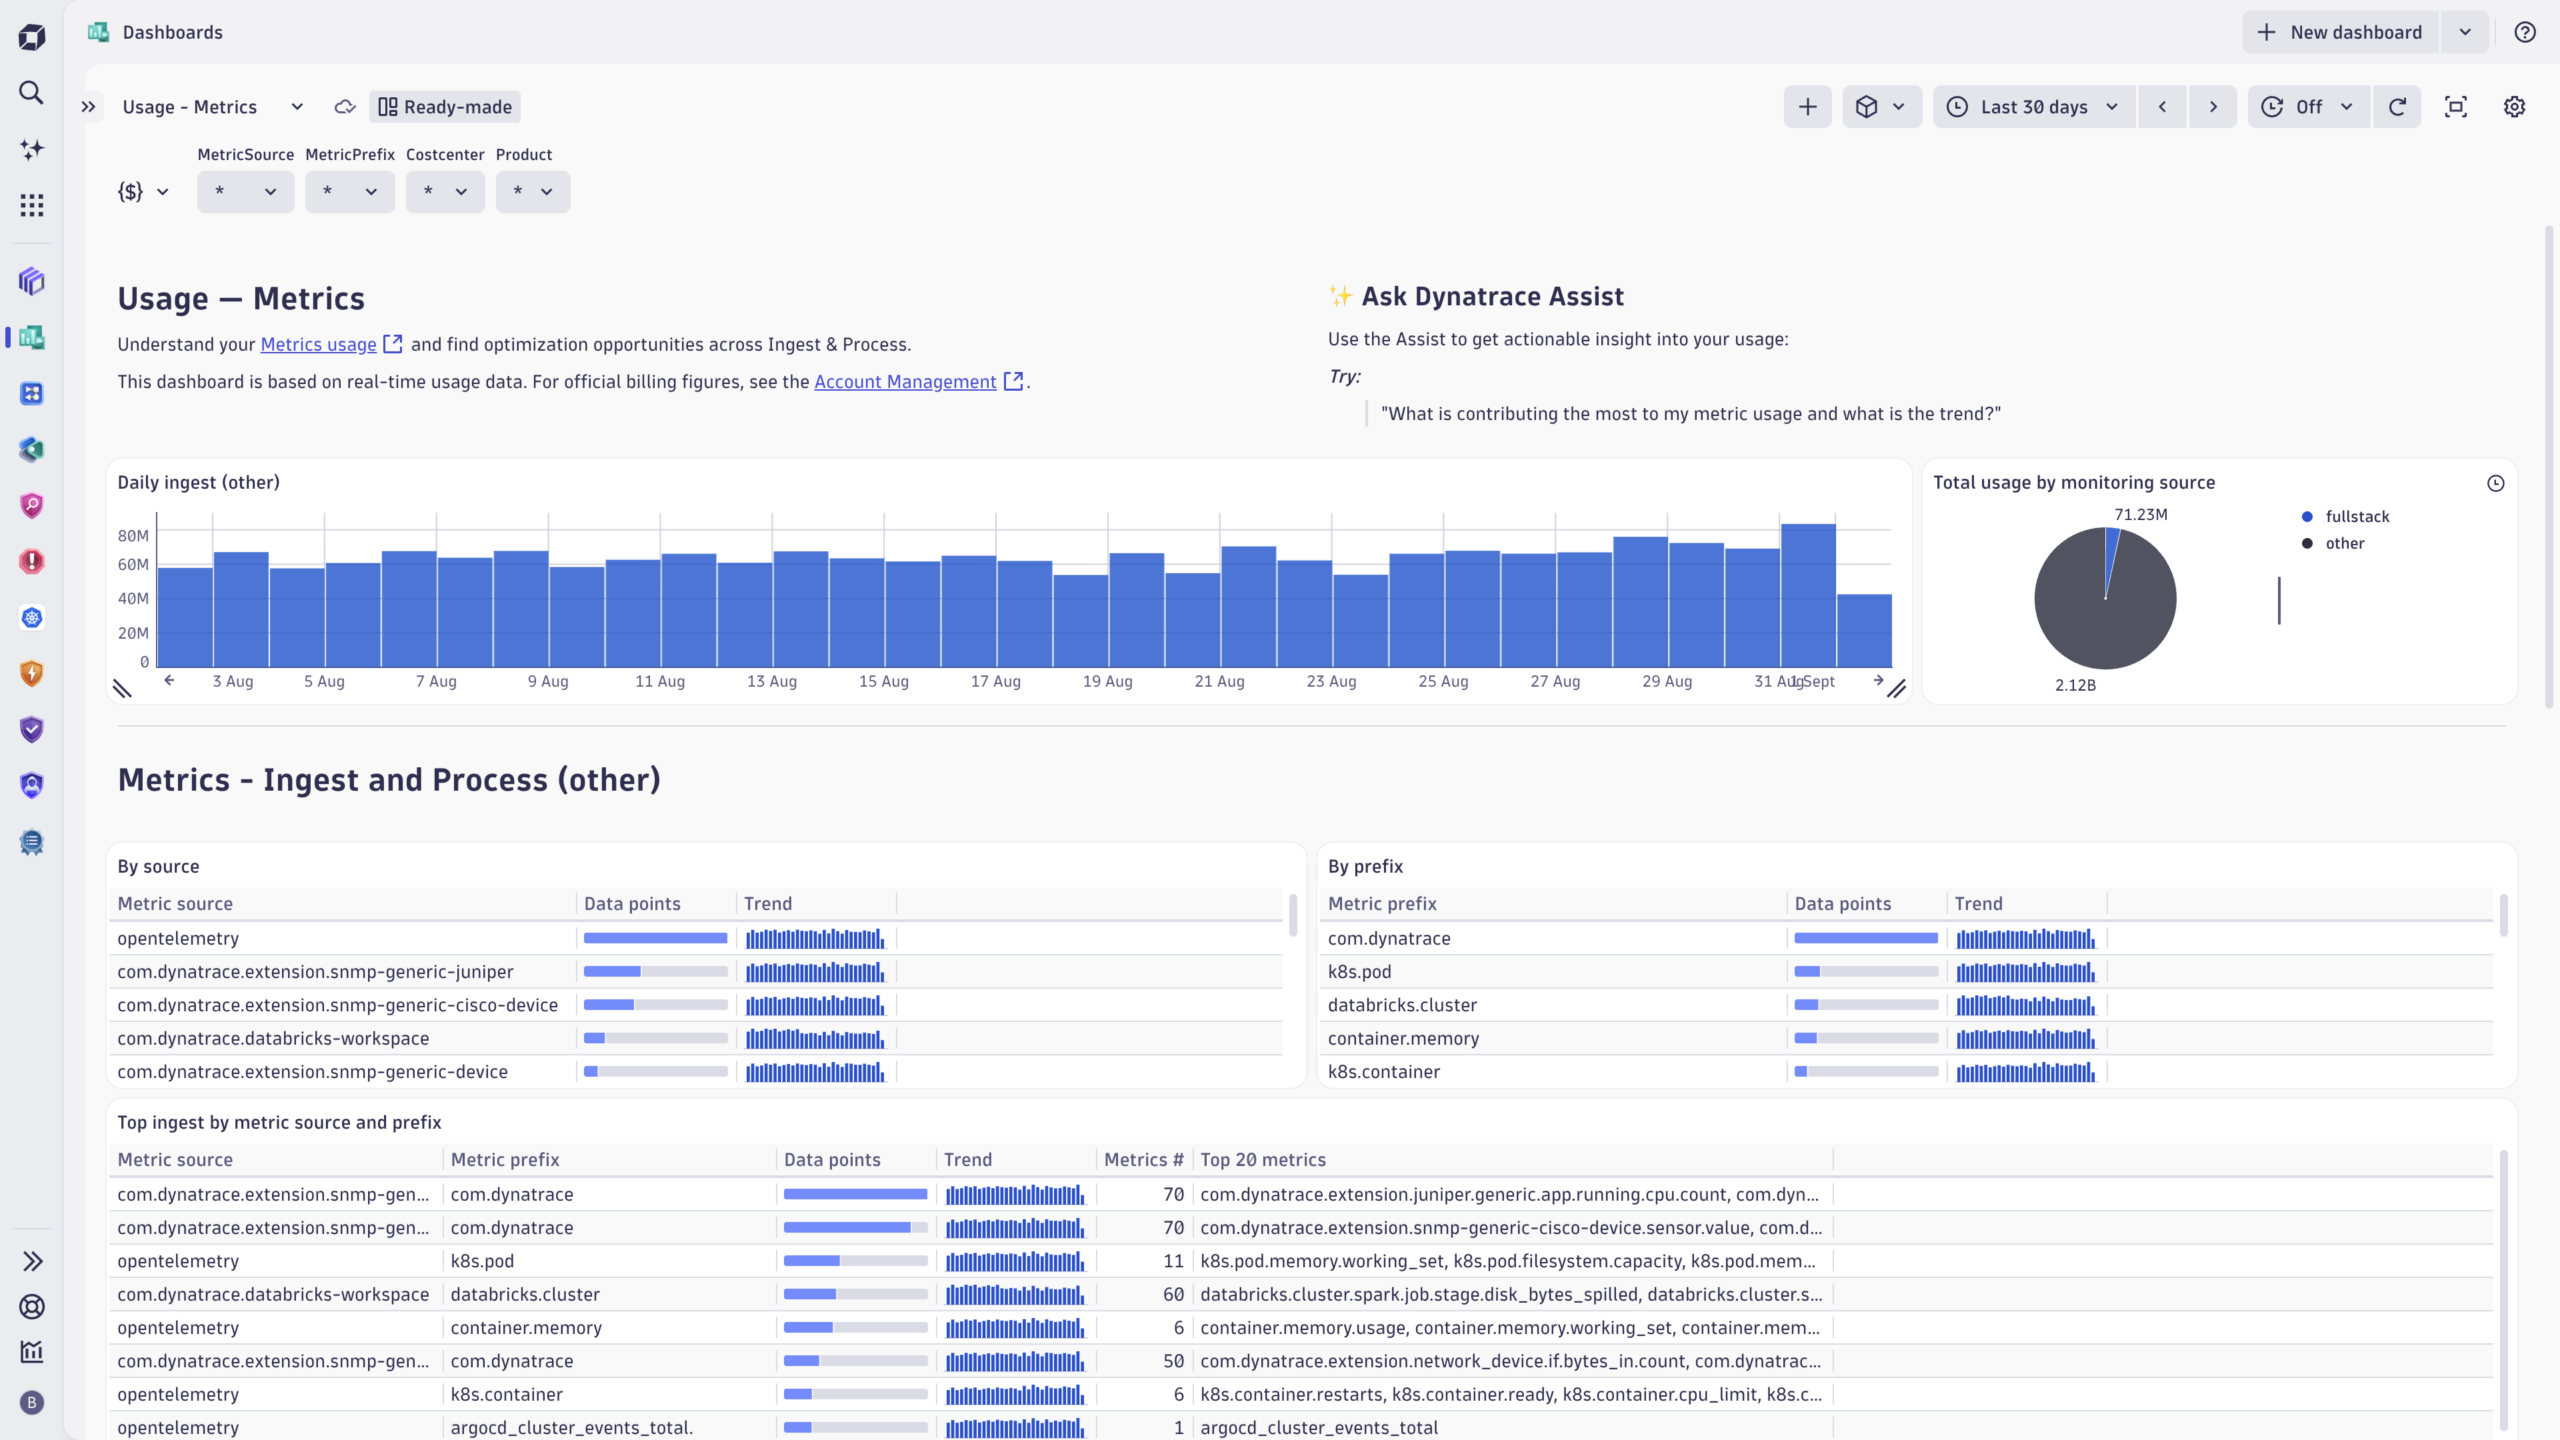Image resolution: width=2560 pixels, height=1440 pixels.
Task: Sort By source table by Metric source
Action: [x=175, y=904]
